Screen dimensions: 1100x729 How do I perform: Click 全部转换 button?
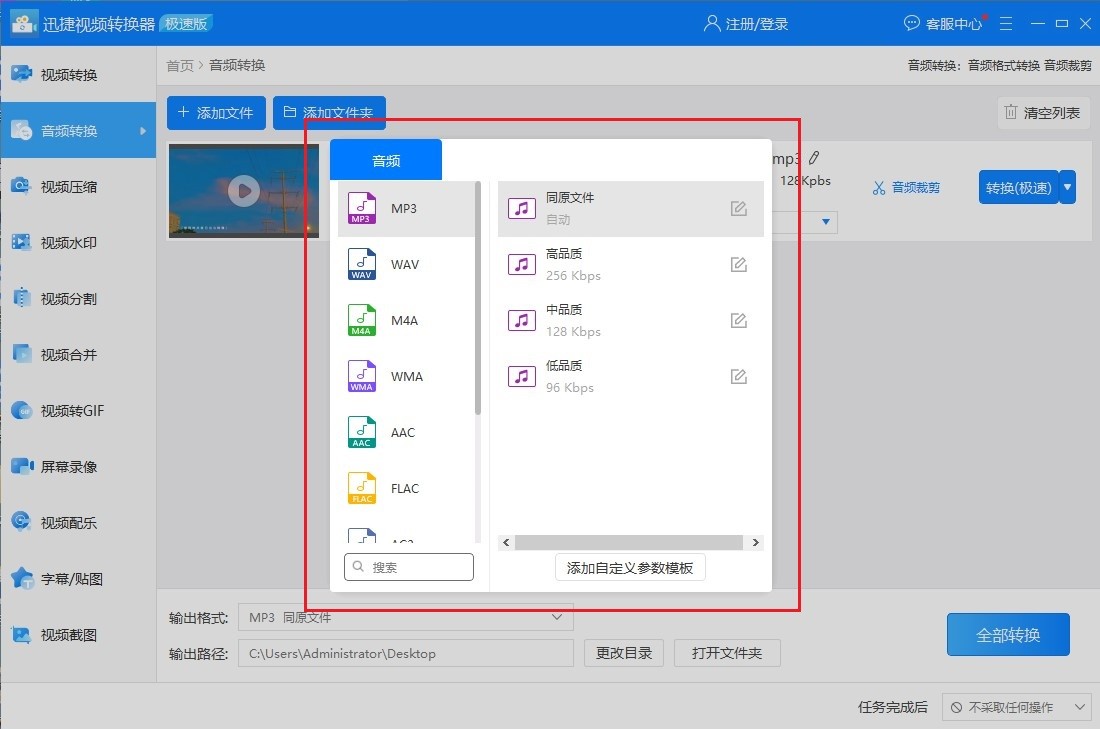[1008, 635]
